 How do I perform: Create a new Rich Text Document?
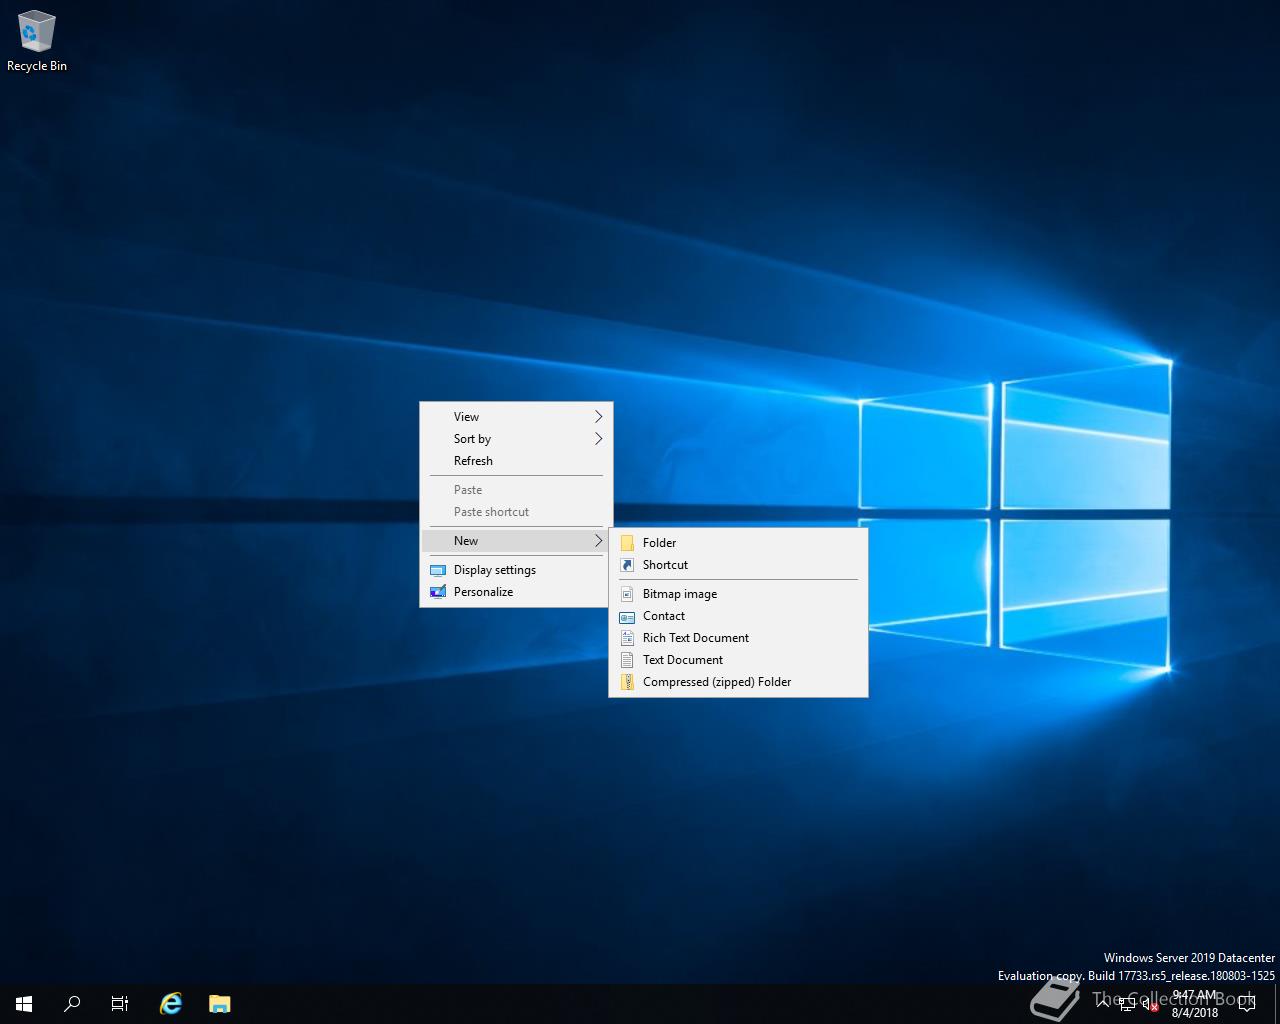click(738, 638)
